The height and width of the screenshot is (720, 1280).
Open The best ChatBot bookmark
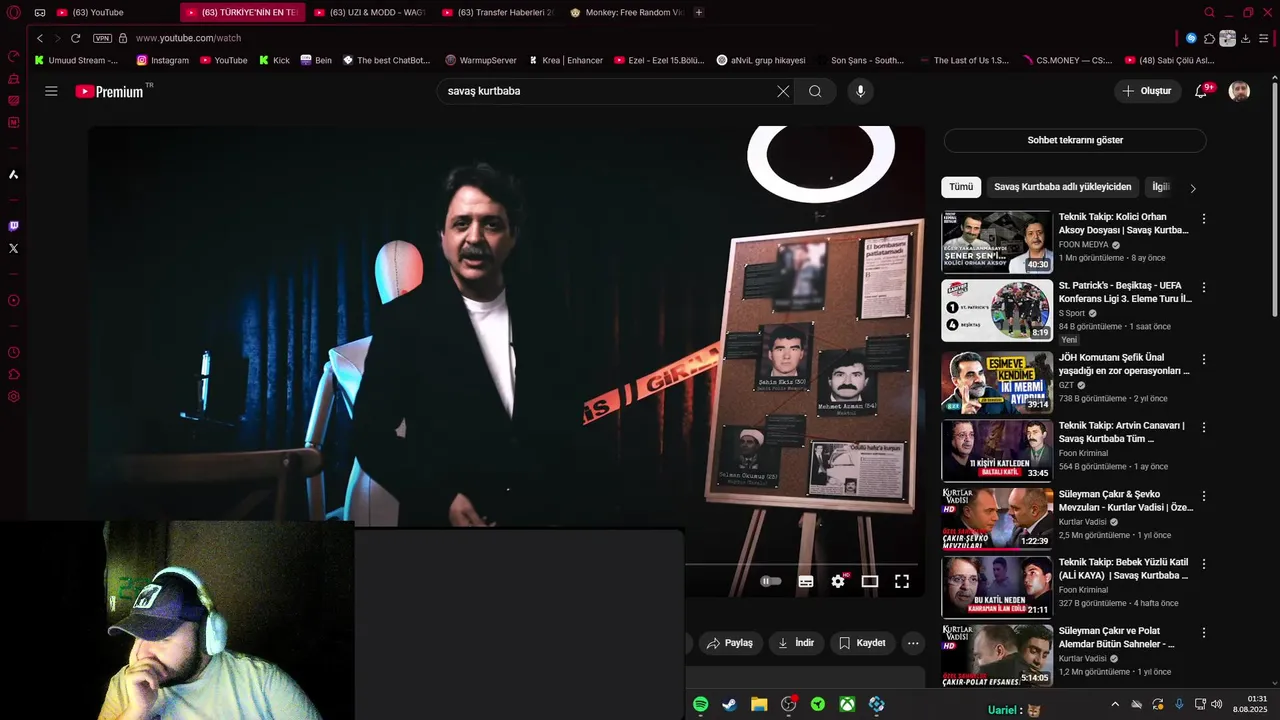(x=386, y=60)
